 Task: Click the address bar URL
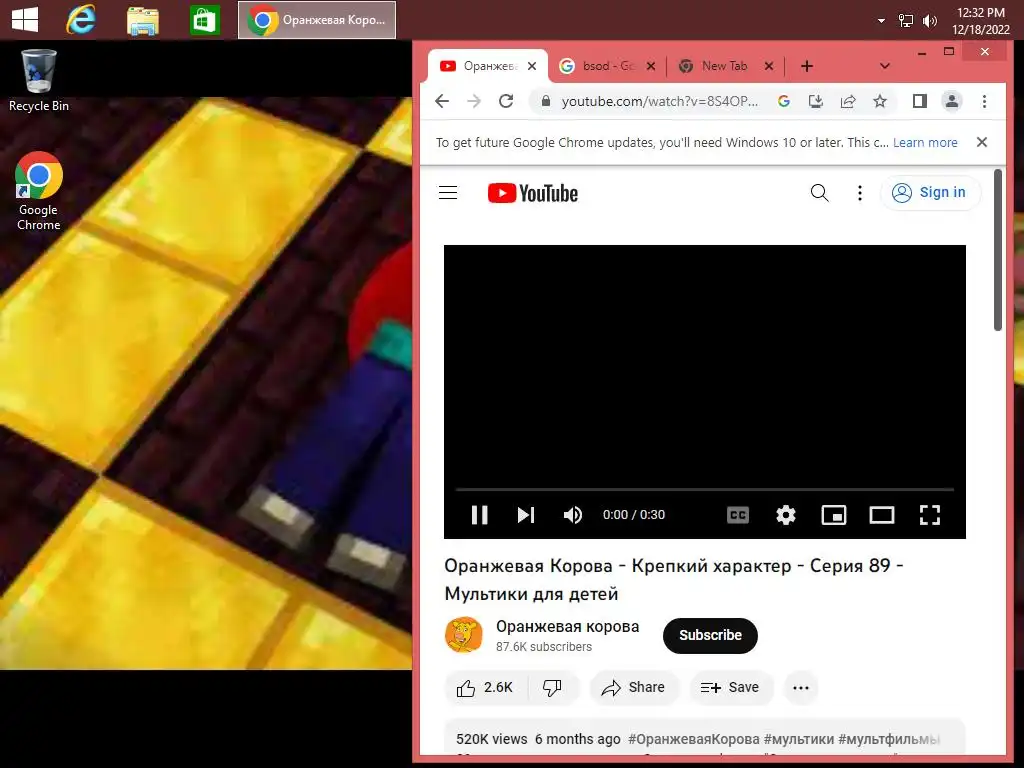(660, 101)
